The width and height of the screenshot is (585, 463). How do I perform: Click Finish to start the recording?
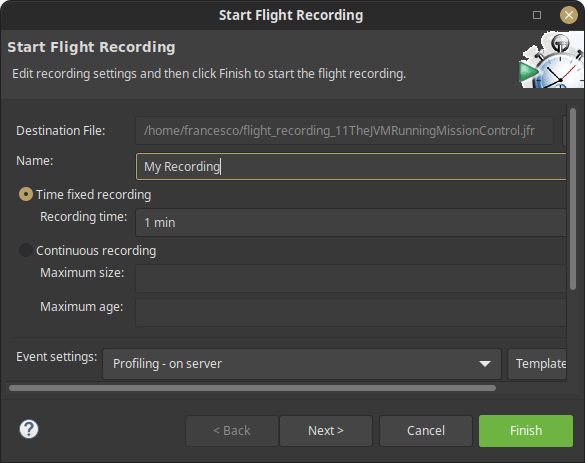[526, 431]
